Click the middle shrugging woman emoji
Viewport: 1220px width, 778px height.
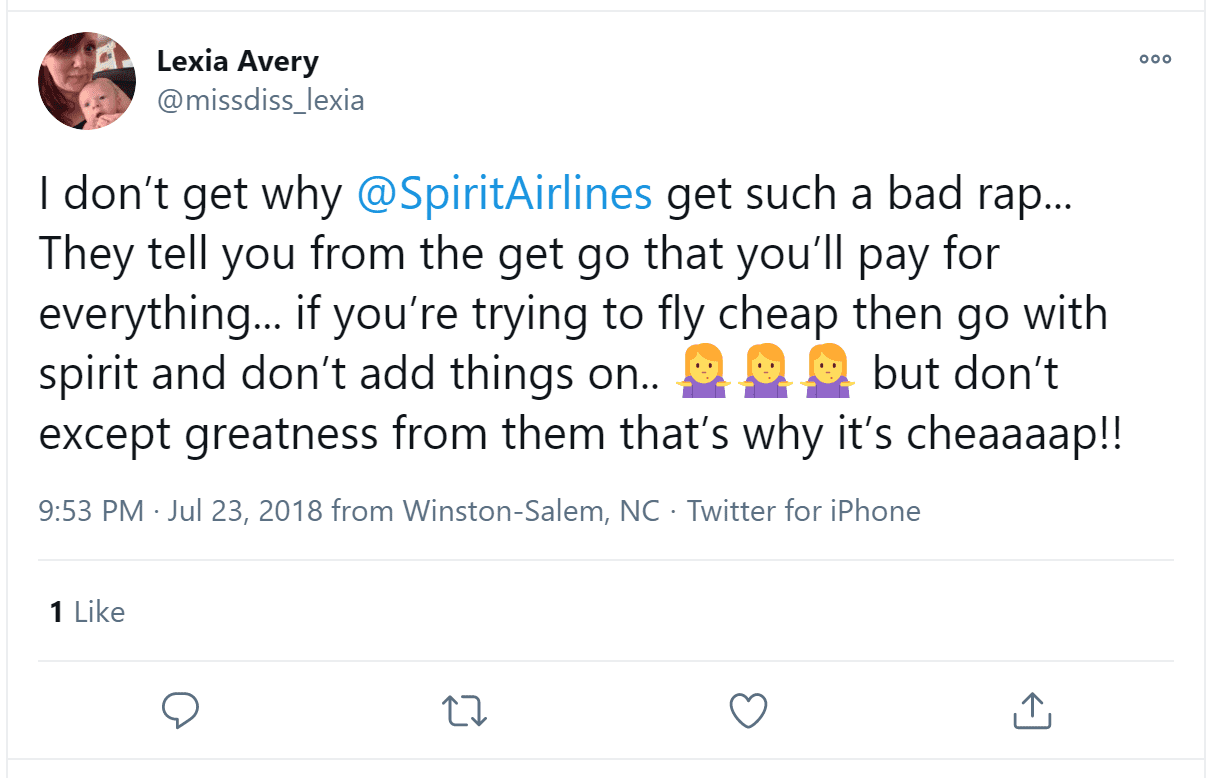tap(760, 376)
